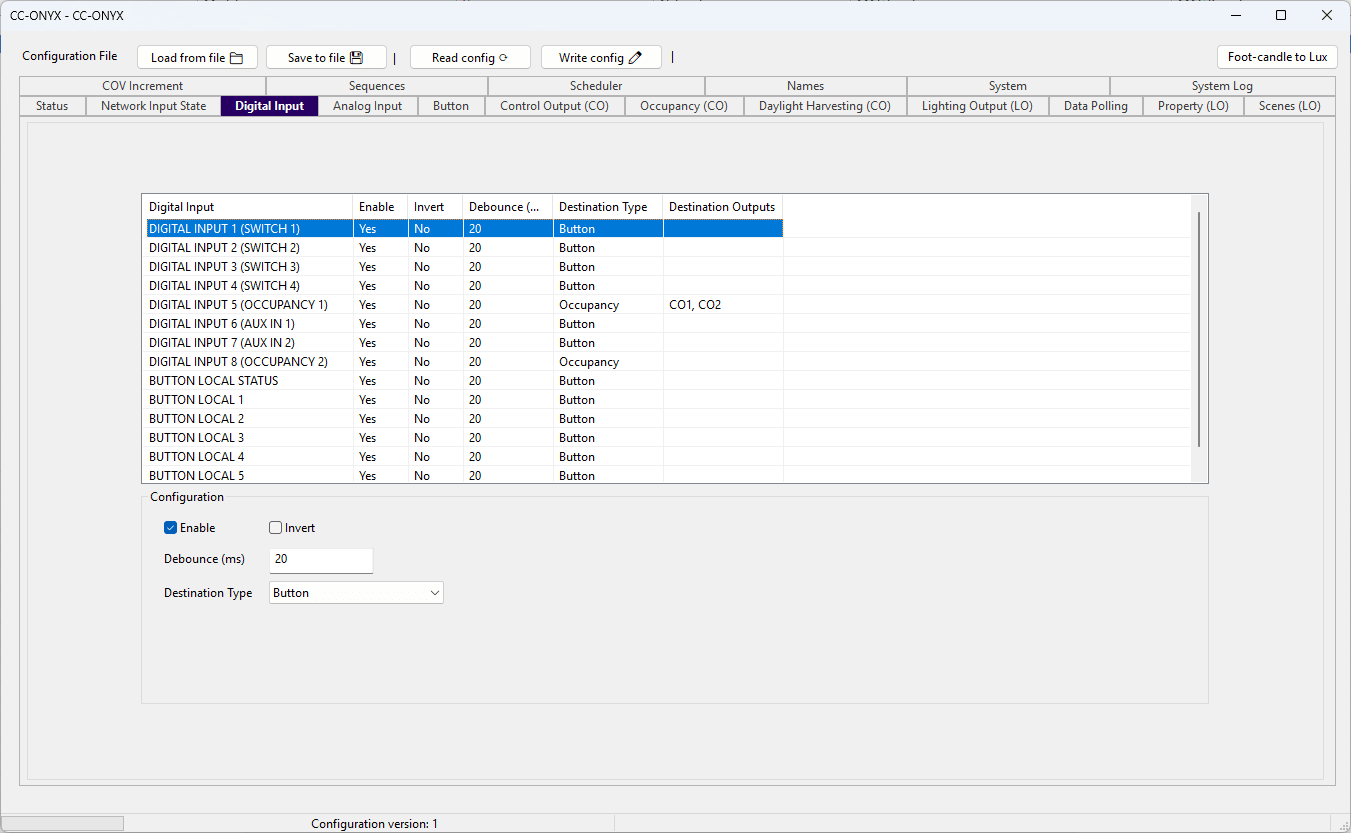This screenshot has height=833, width=1351.
Task: Click the refresh icon on Read config
Action: [x=503, y=58]
